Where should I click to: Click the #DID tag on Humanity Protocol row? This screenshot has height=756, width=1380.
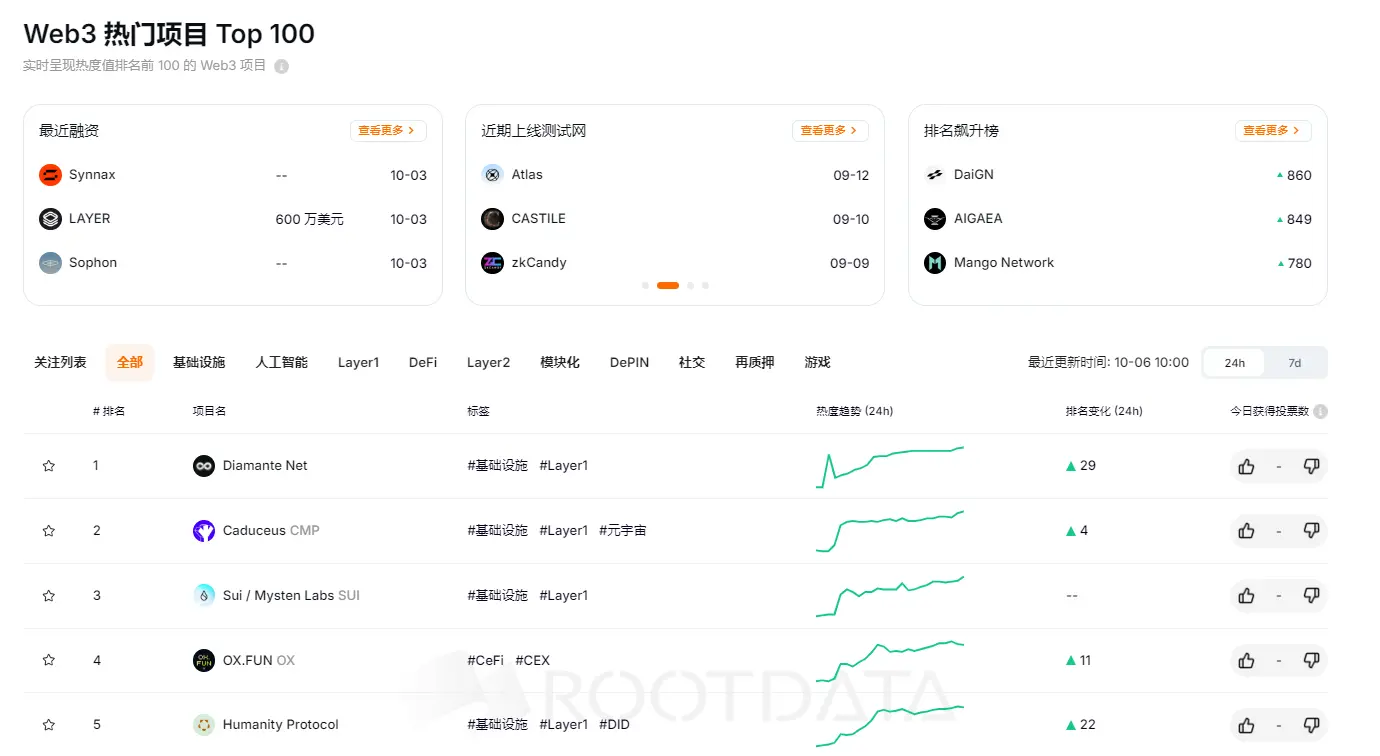614,724
